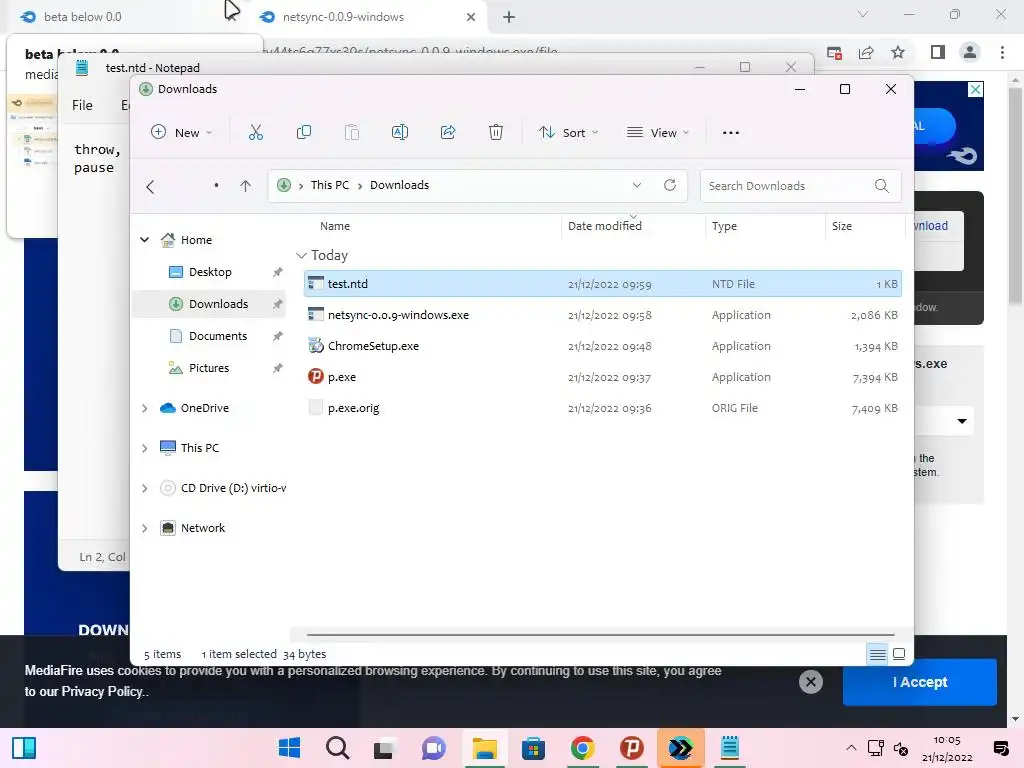Image resolution: width=1024 pixels, height=768 pixels.
Task: Click the Cut scissors icon in Explorer toolbar
Action: point(255,133)
